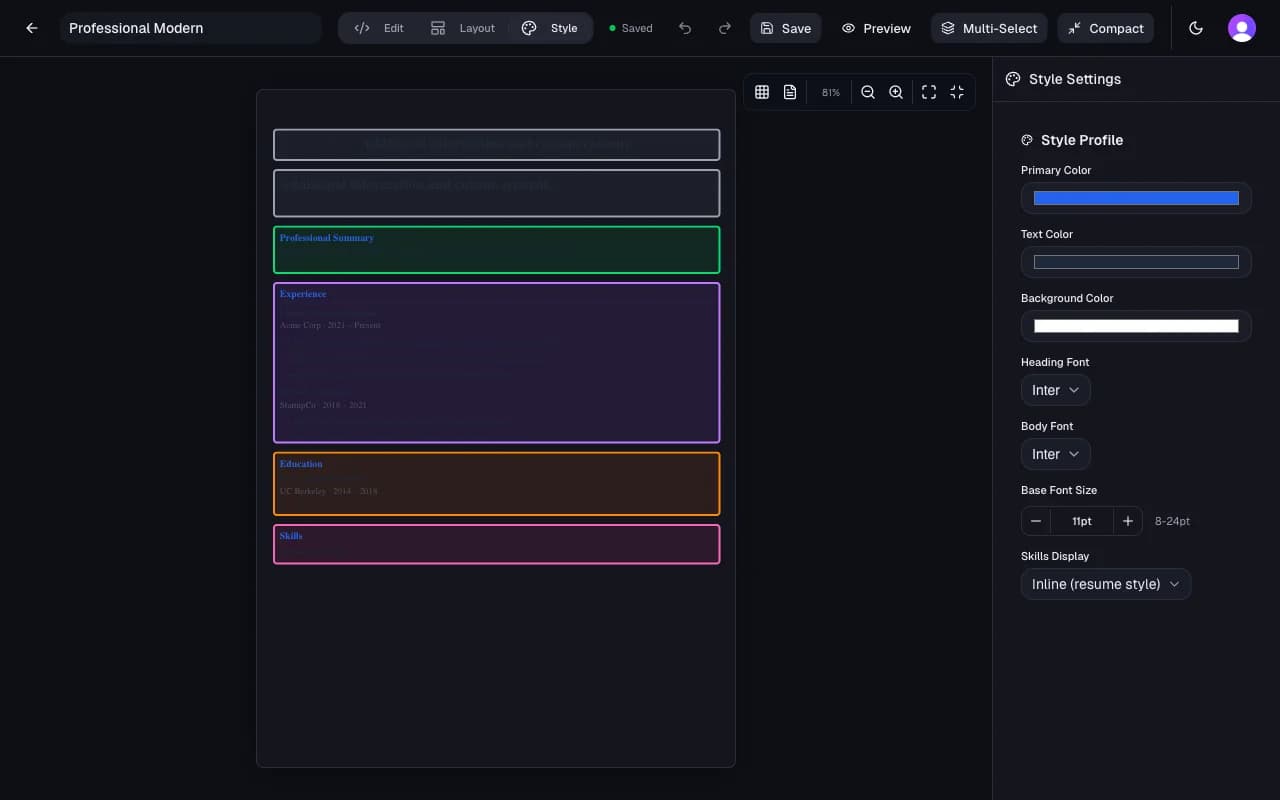The image size is (1280, 800).
Task: Click the Saved status indicator
Action: tap(631, 28)
